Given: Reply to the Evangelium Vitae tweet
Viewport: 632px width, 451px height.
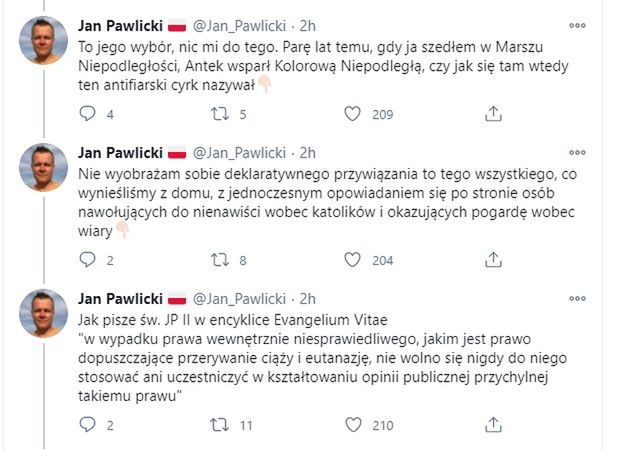Looking at the screenshot, I should [x=87, y=426].
